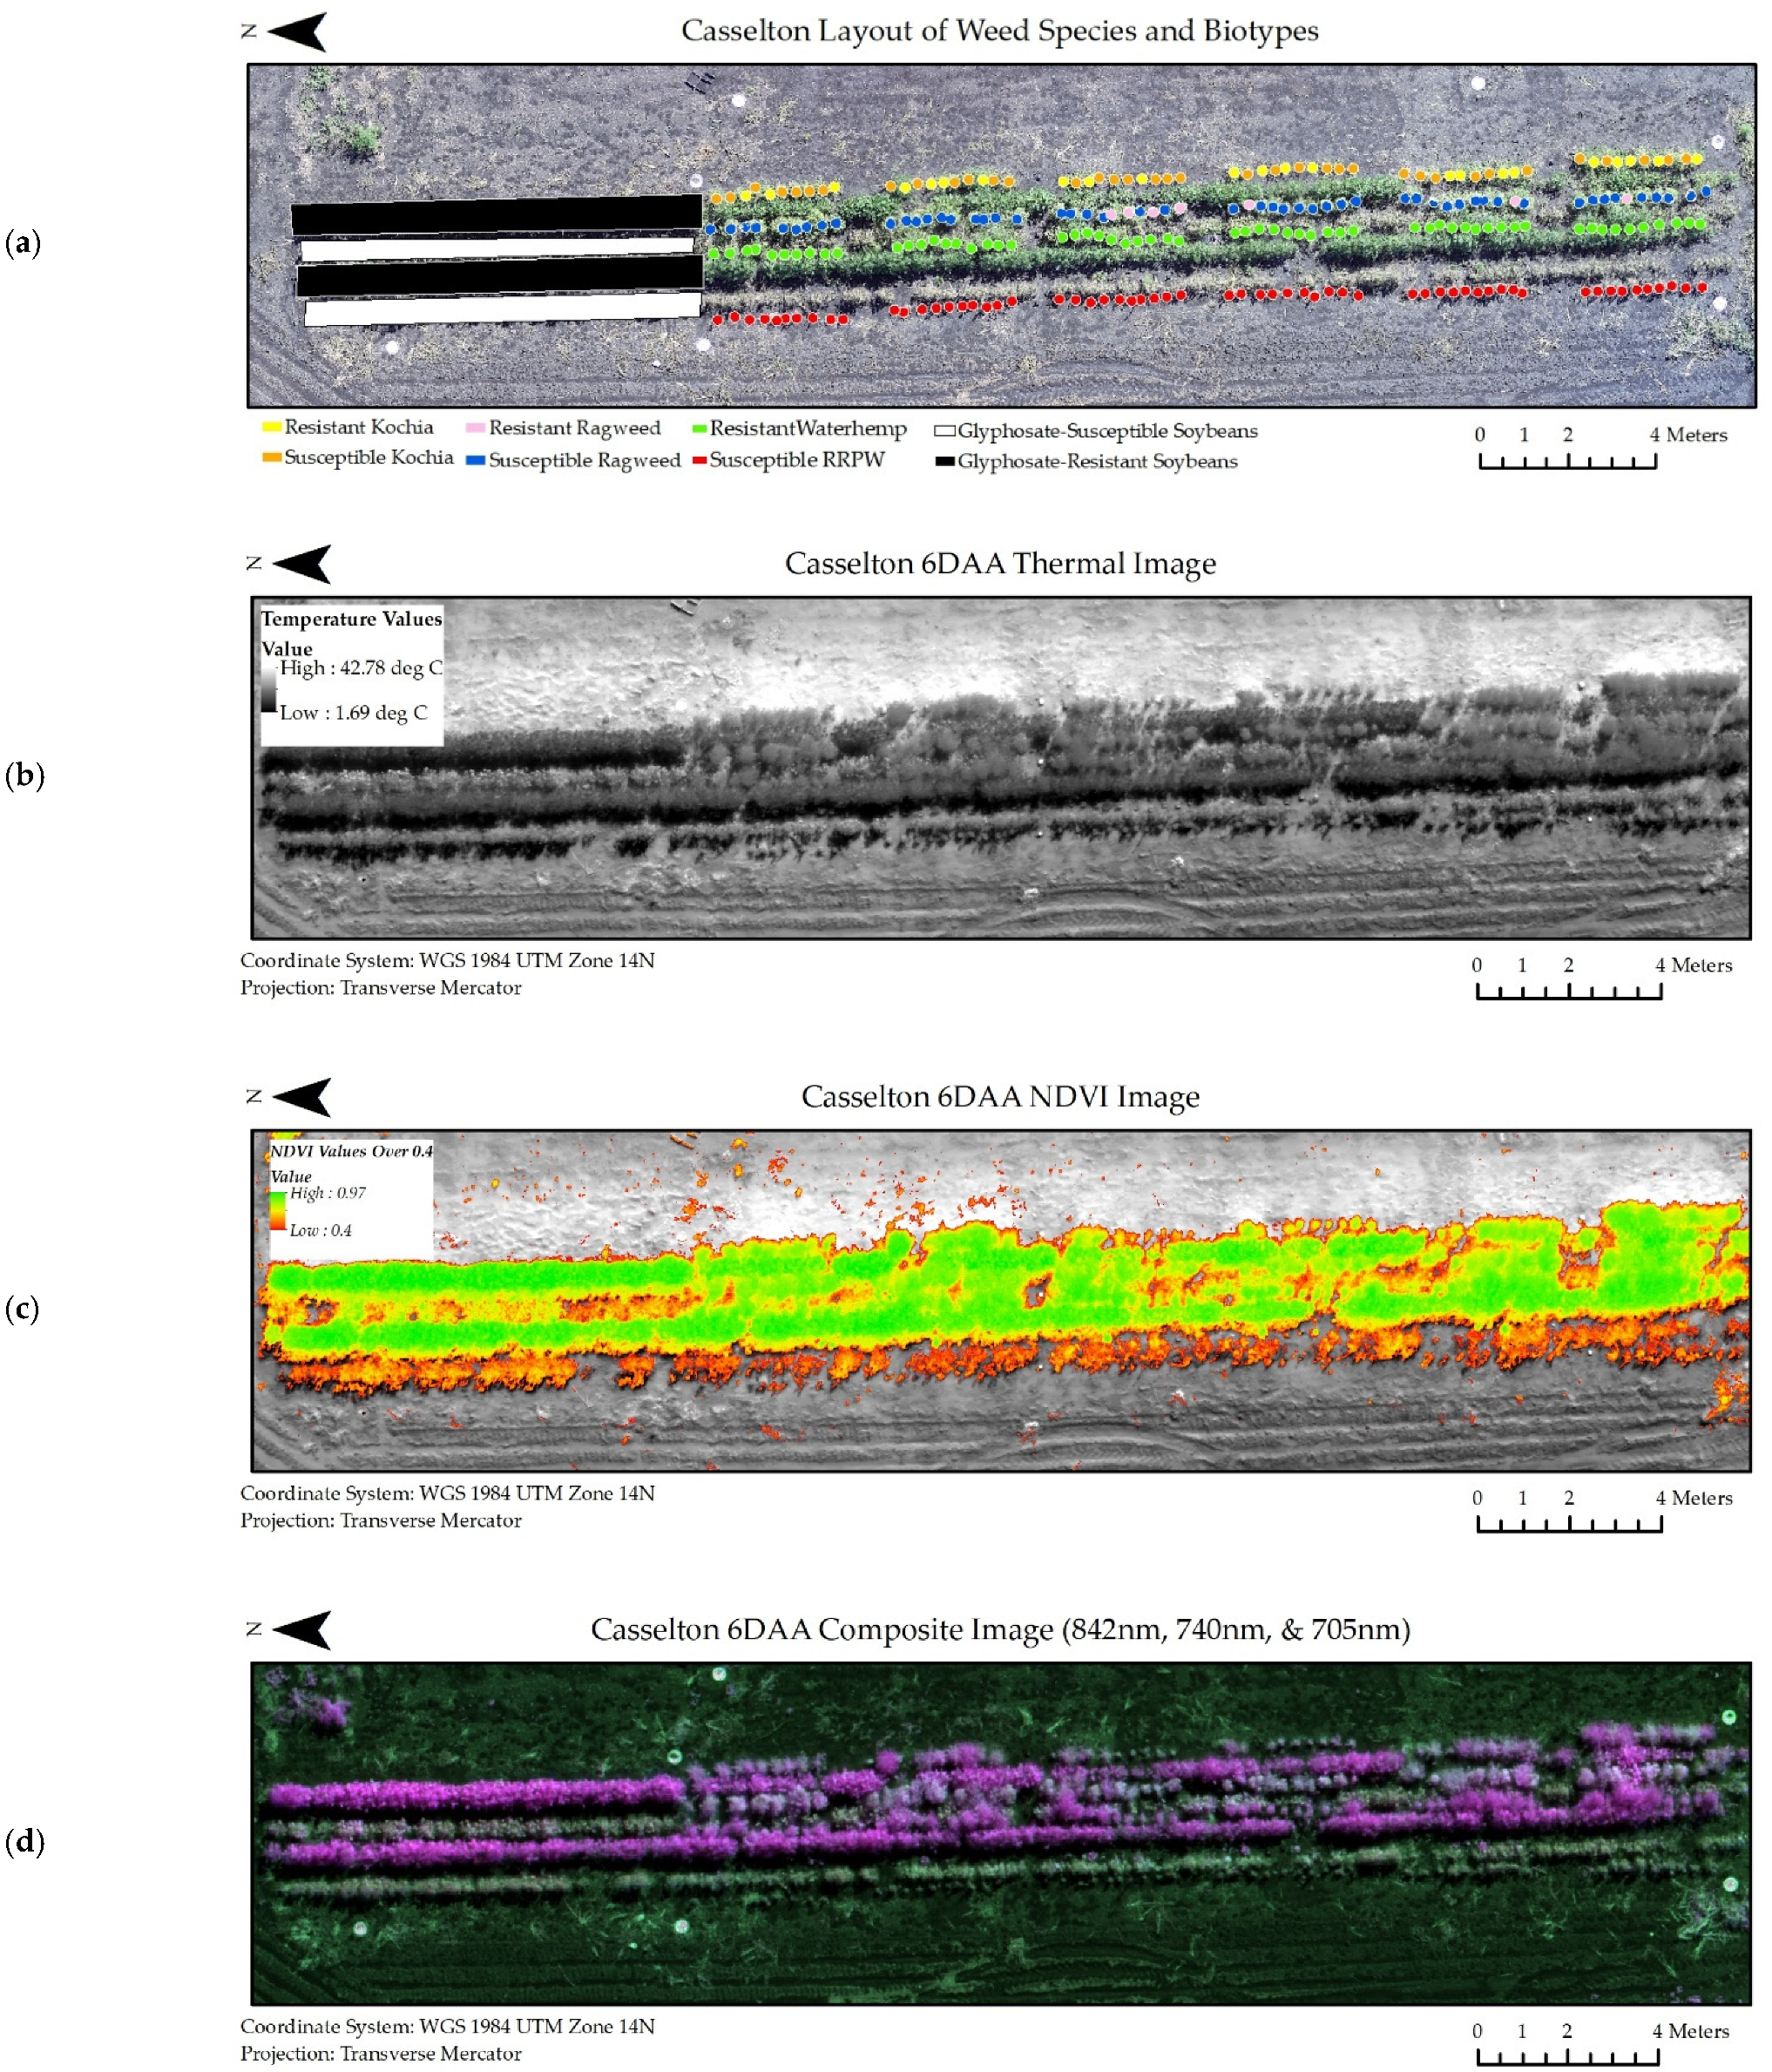Toggle the Glyphosate-Resistant Soybeans black swatch
1772x2072 pixels.
[944, 463]
